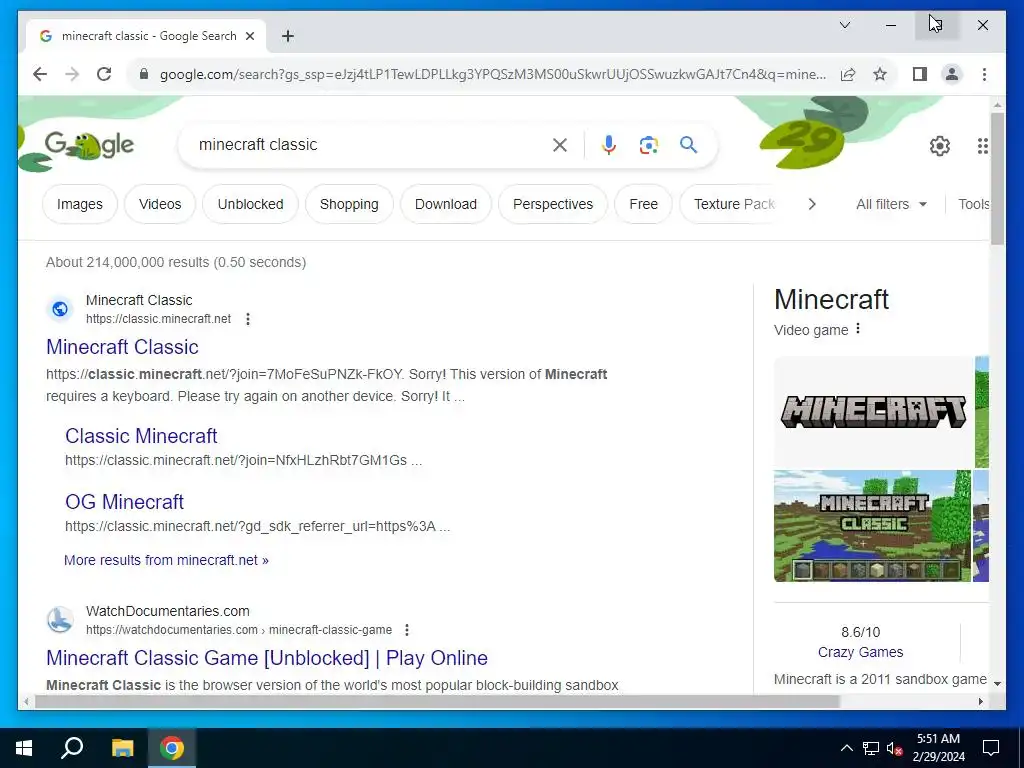Search by image with Google Lens icon

point(648,145)
